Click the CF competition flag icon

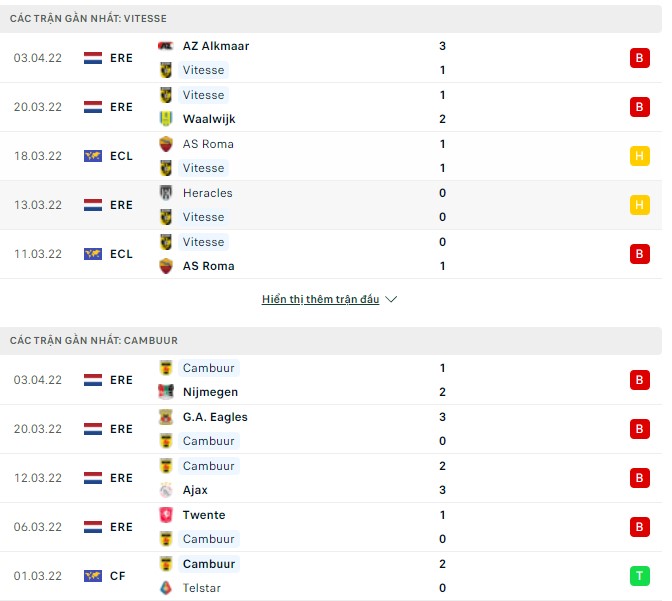(x=93, y=576)
